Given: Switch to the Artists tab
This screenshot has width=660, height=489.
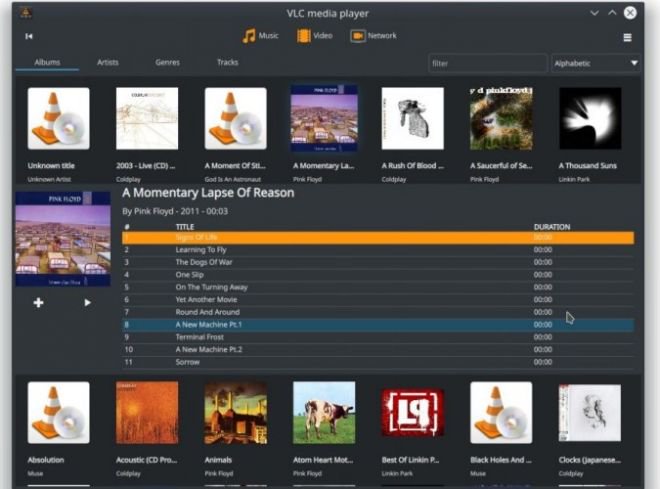Looking at the screenshot, I should coord(108,62).
